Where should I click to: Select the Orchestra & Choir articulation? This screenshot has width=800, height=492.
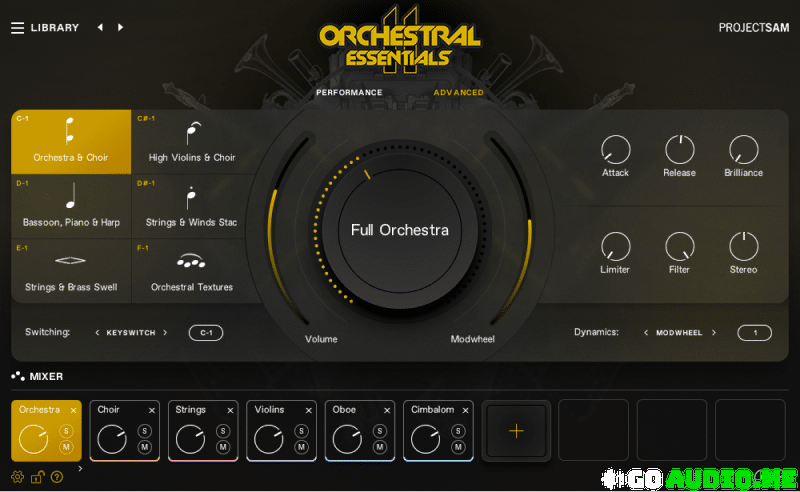pyautogui.click(x=71, y=141)
